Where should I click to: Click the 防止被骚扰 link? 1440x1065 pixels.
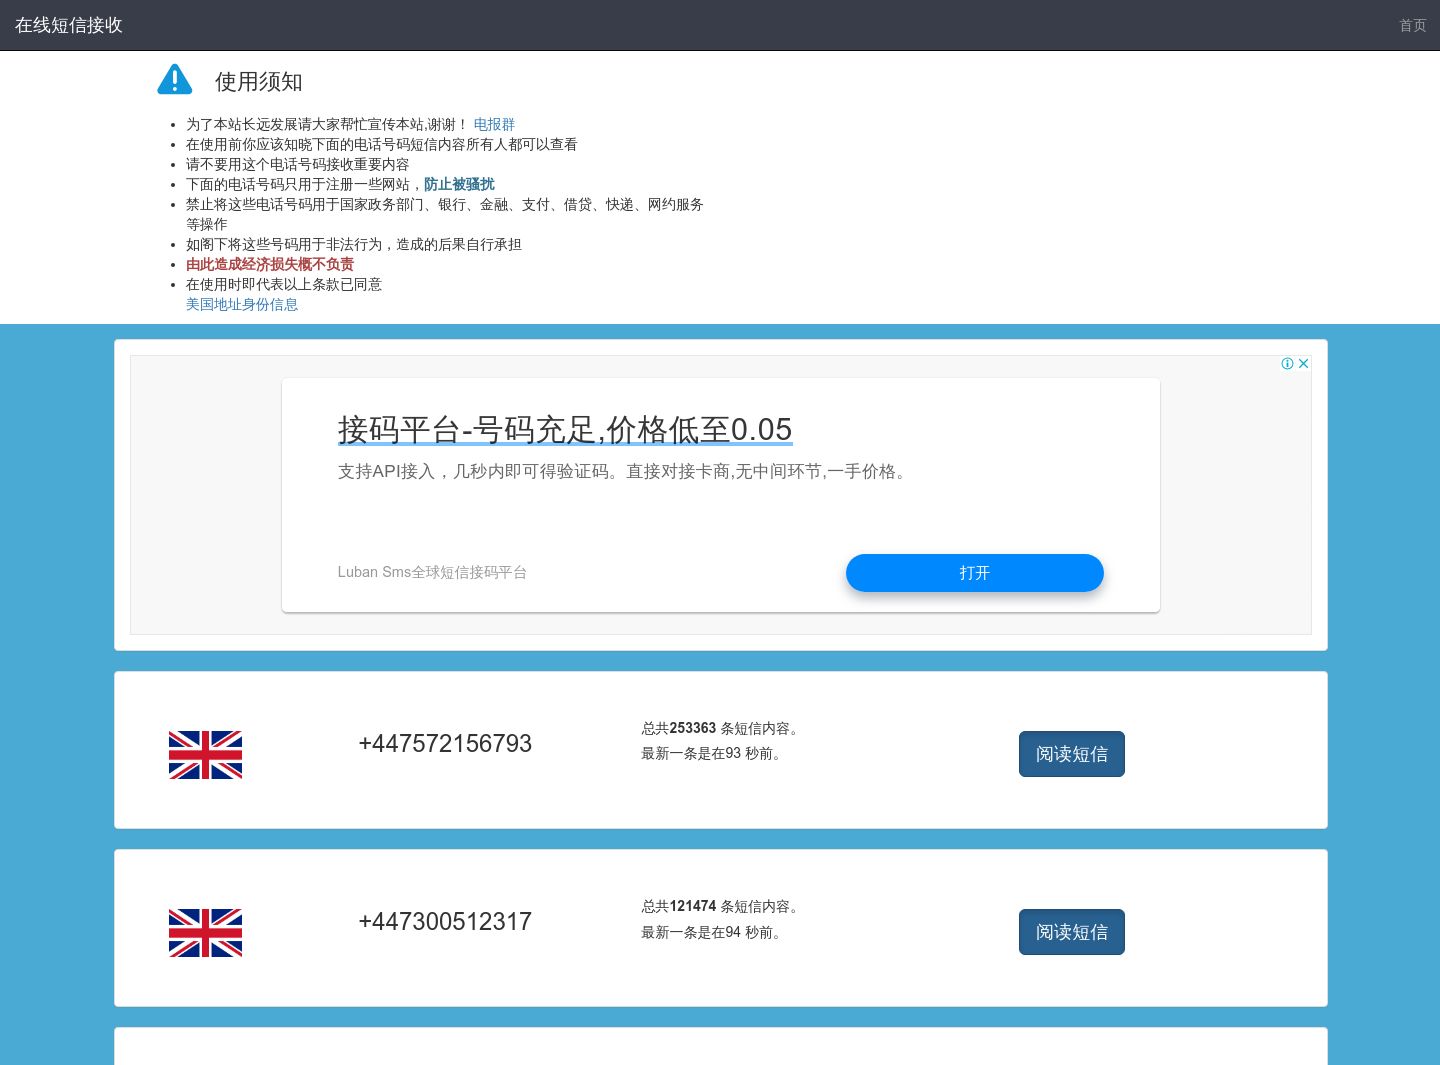[x=459, y=184]
